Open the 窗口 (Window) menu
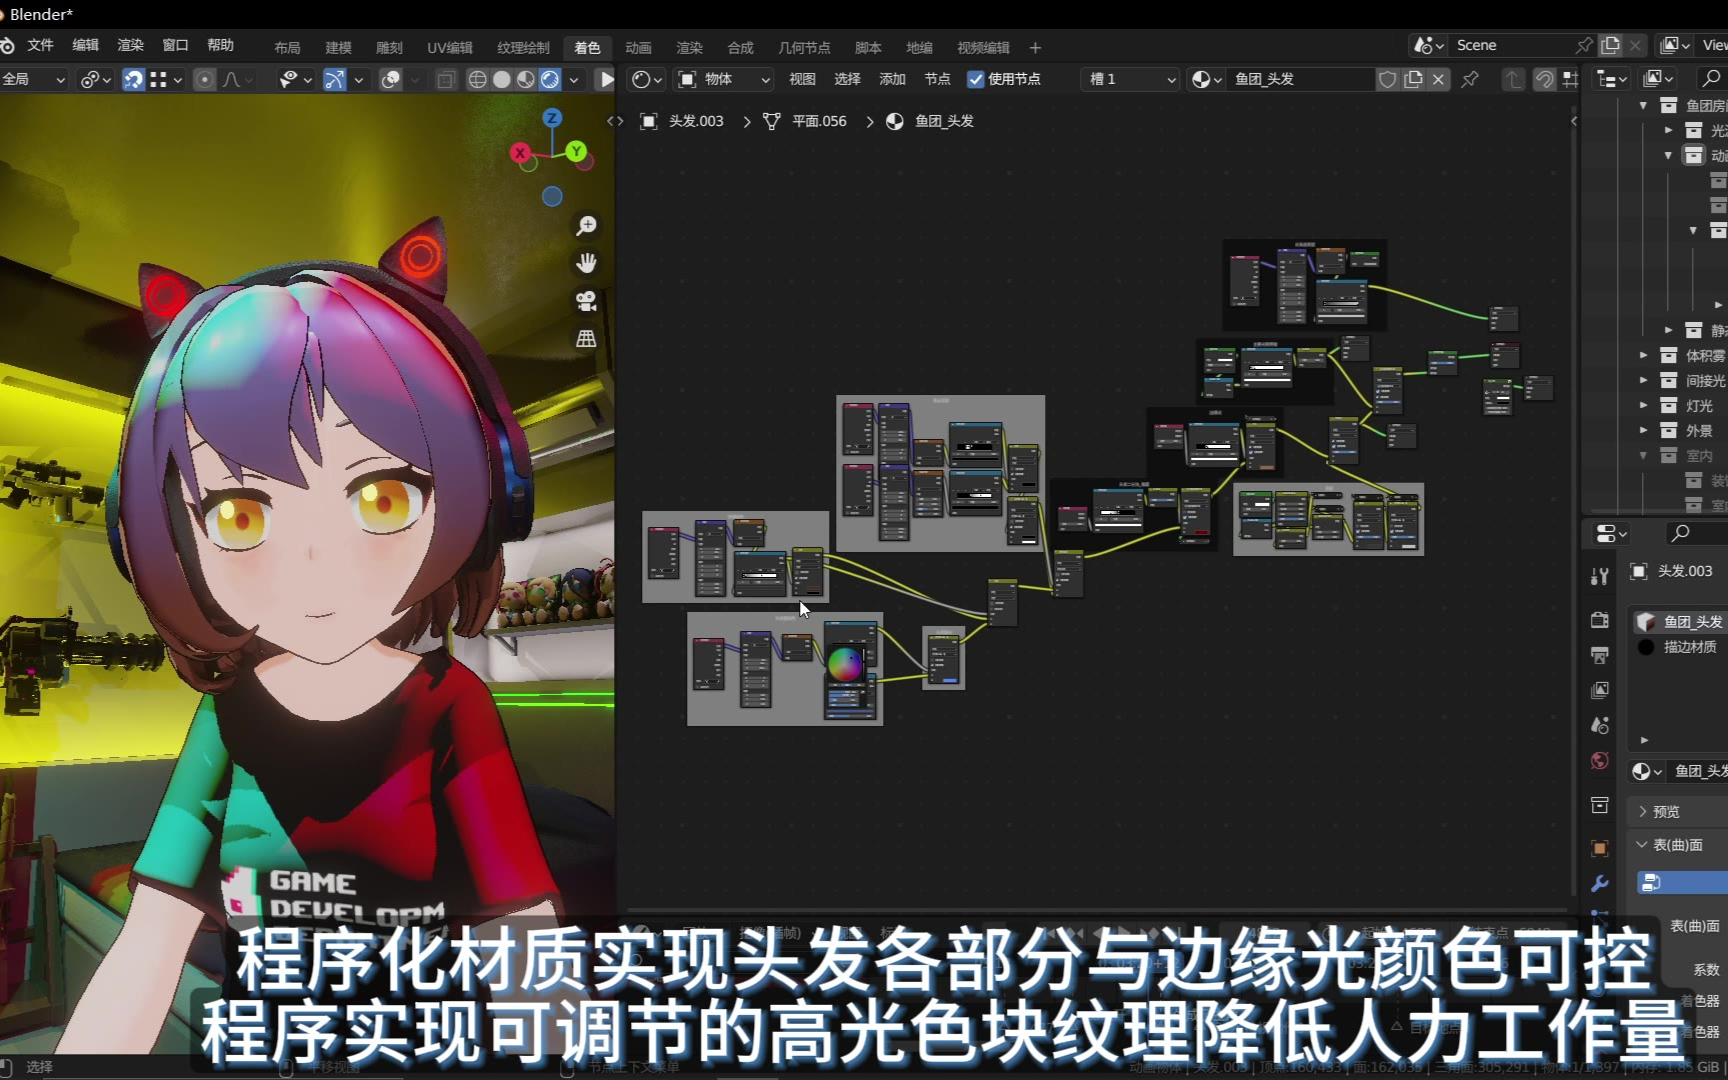This screenshot has width=1728, height=1080. (175, 45)
